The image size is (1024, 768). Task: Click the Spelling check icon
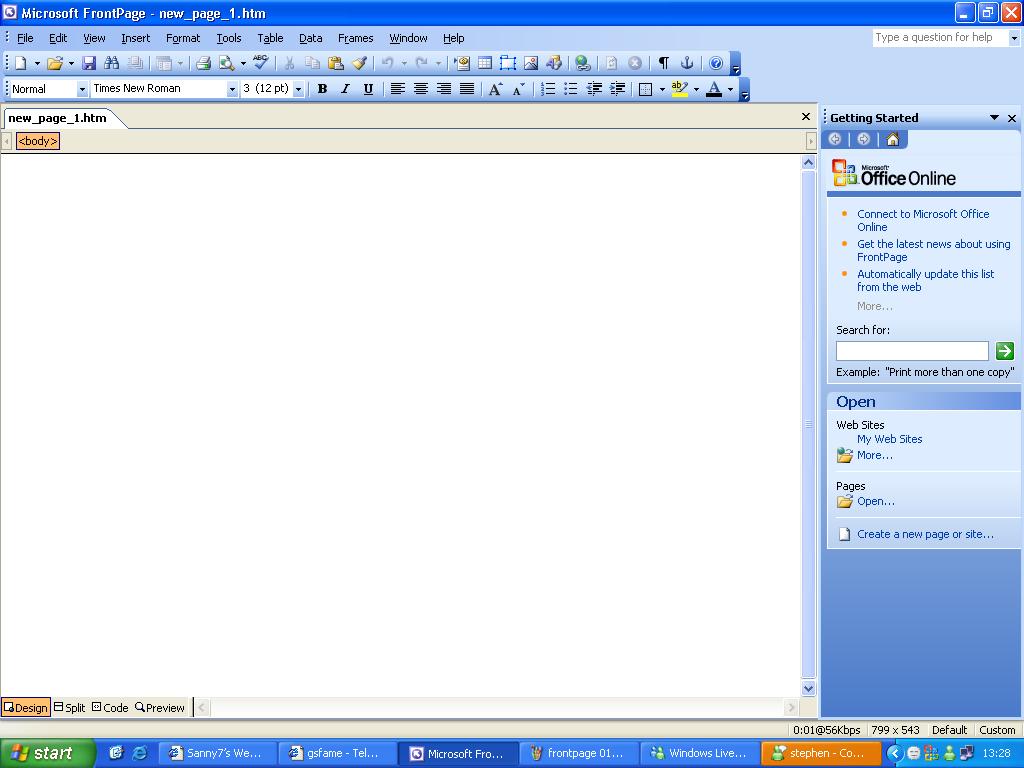[x=261, y=62]
